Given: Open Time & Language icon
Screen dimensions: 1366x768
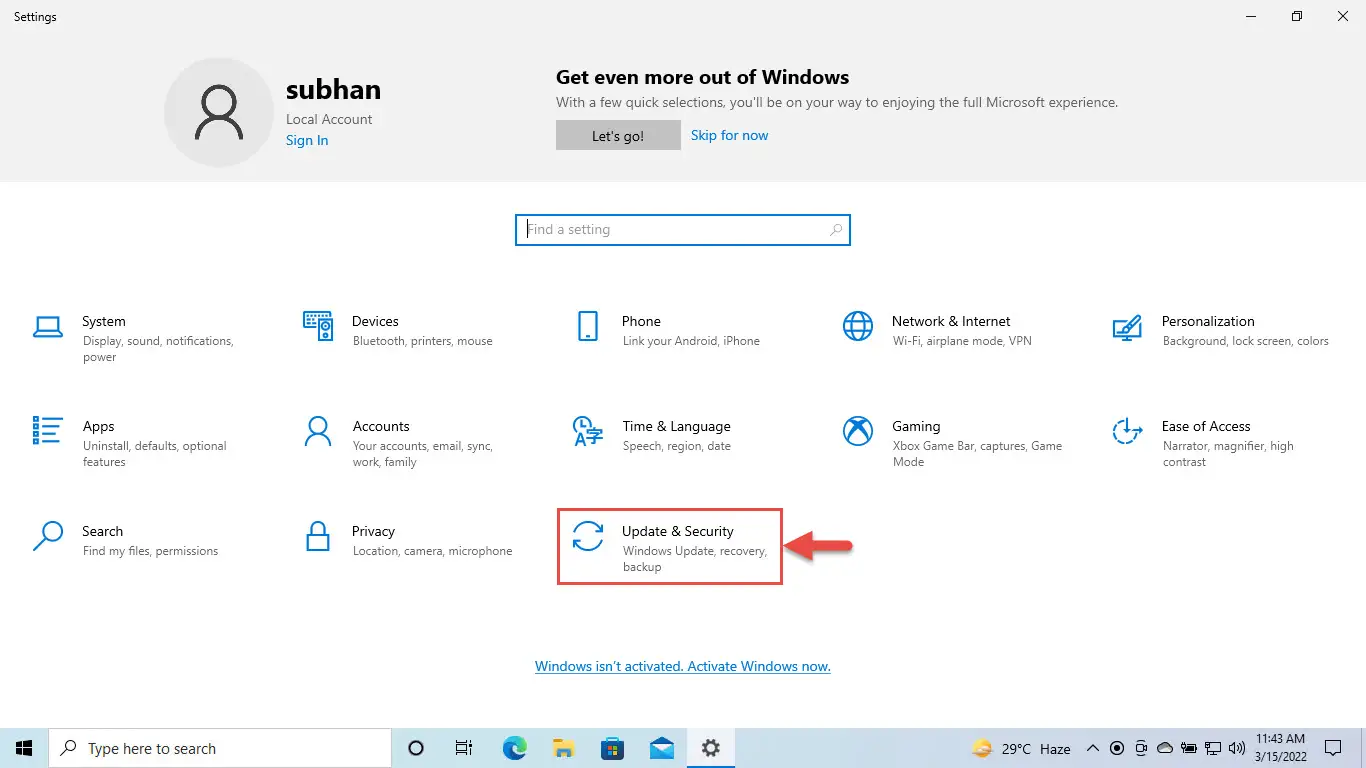Looking at the screenshot, I should point(588,431).
